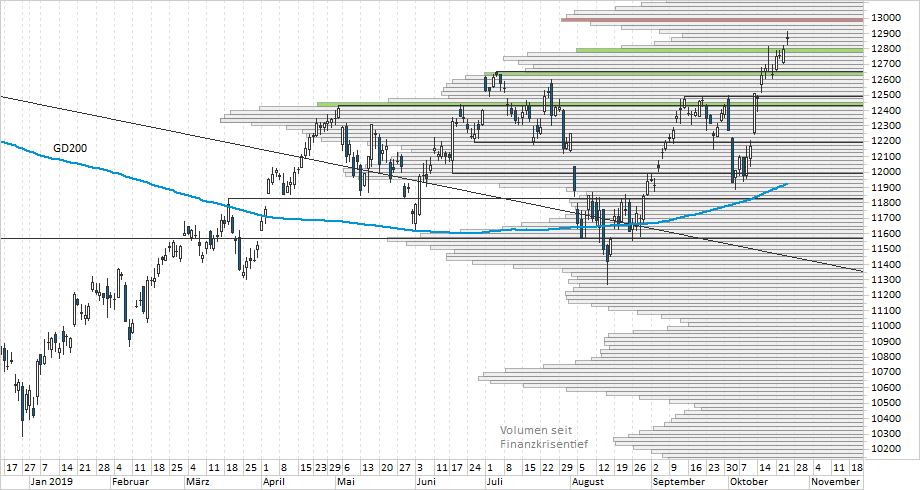The height and width of the screenshot is (490, 920).
Task: Select the 'Juni' month label
Action: coord(429,481)
